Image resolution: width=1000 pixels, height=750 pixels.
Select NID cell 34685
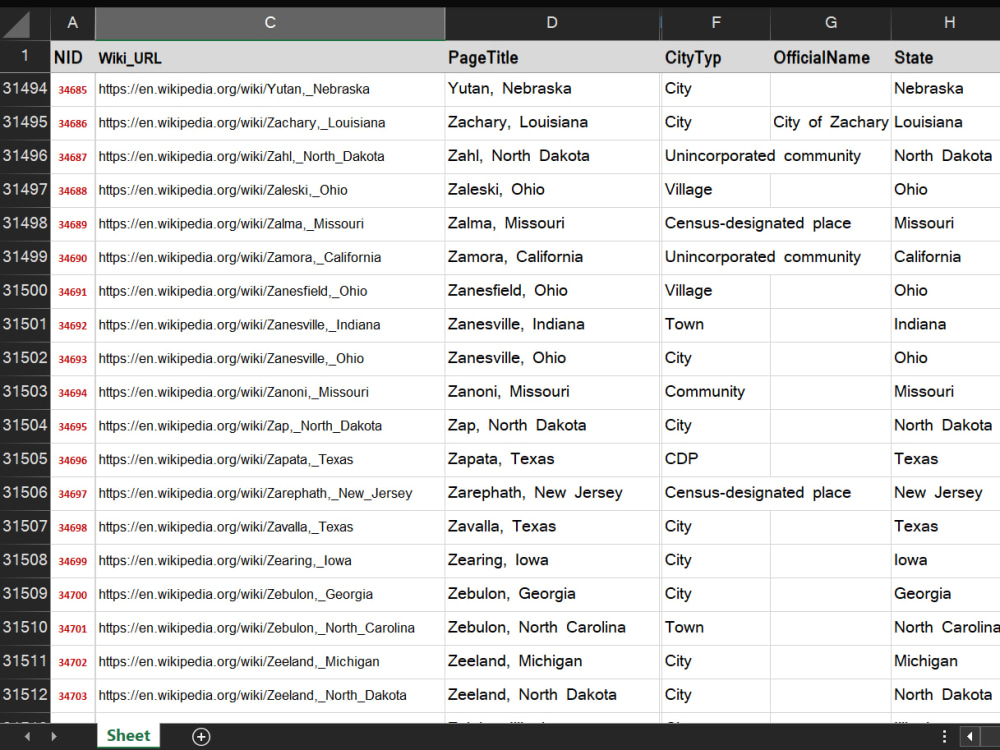(73, 90)
